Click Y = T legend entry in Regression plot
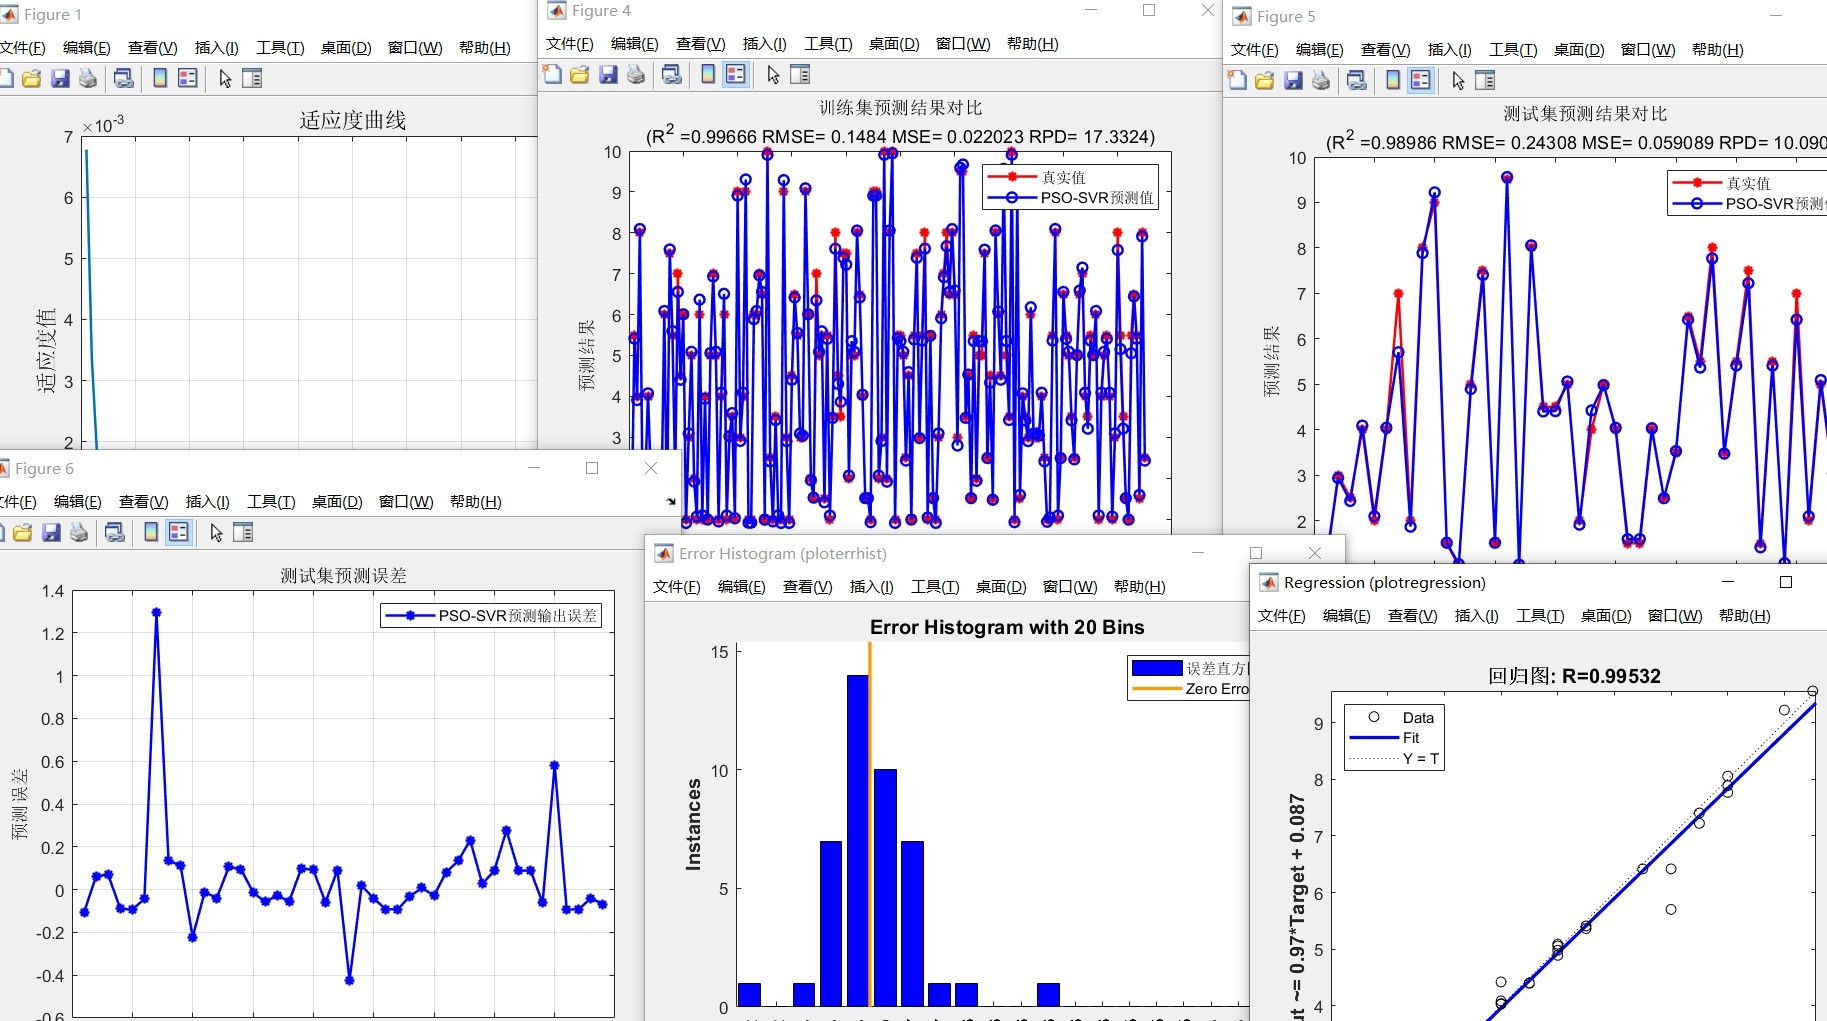The width and height of the screenshot is (1827, 1021). tap(1421, 758)
